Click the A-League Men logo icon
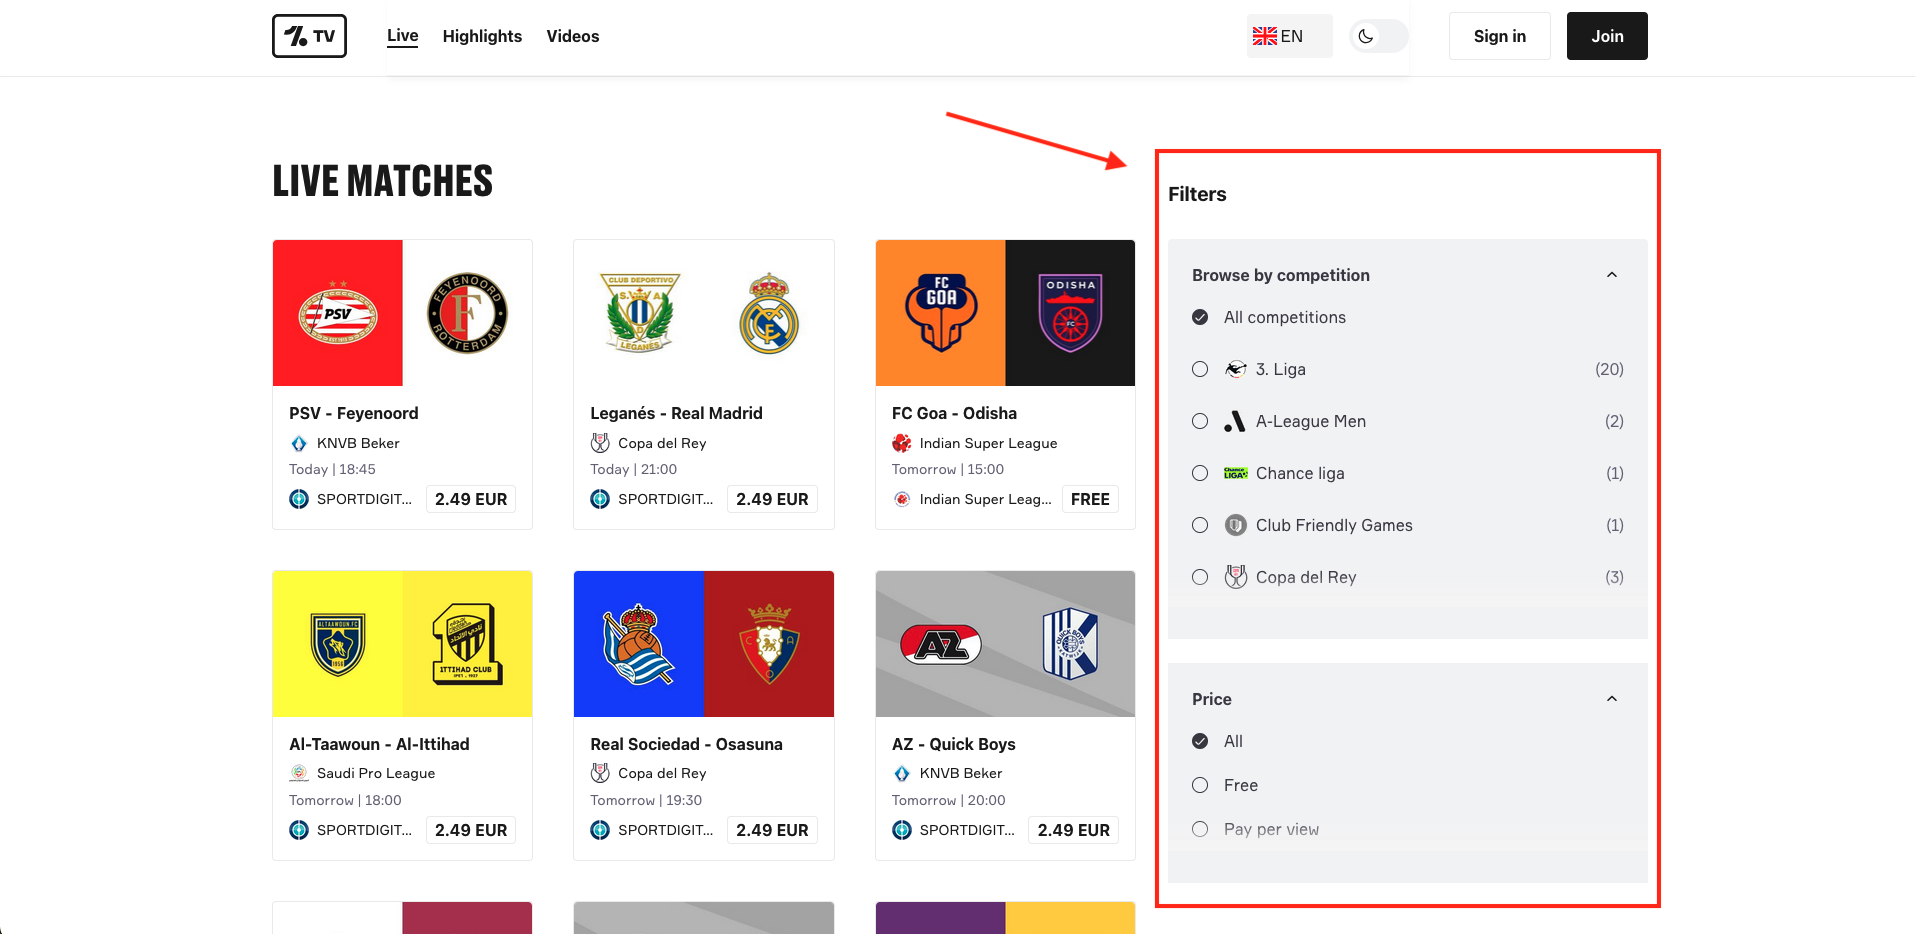The width and height of the screenshot is (1915, 934). (x=1236, y=420)
